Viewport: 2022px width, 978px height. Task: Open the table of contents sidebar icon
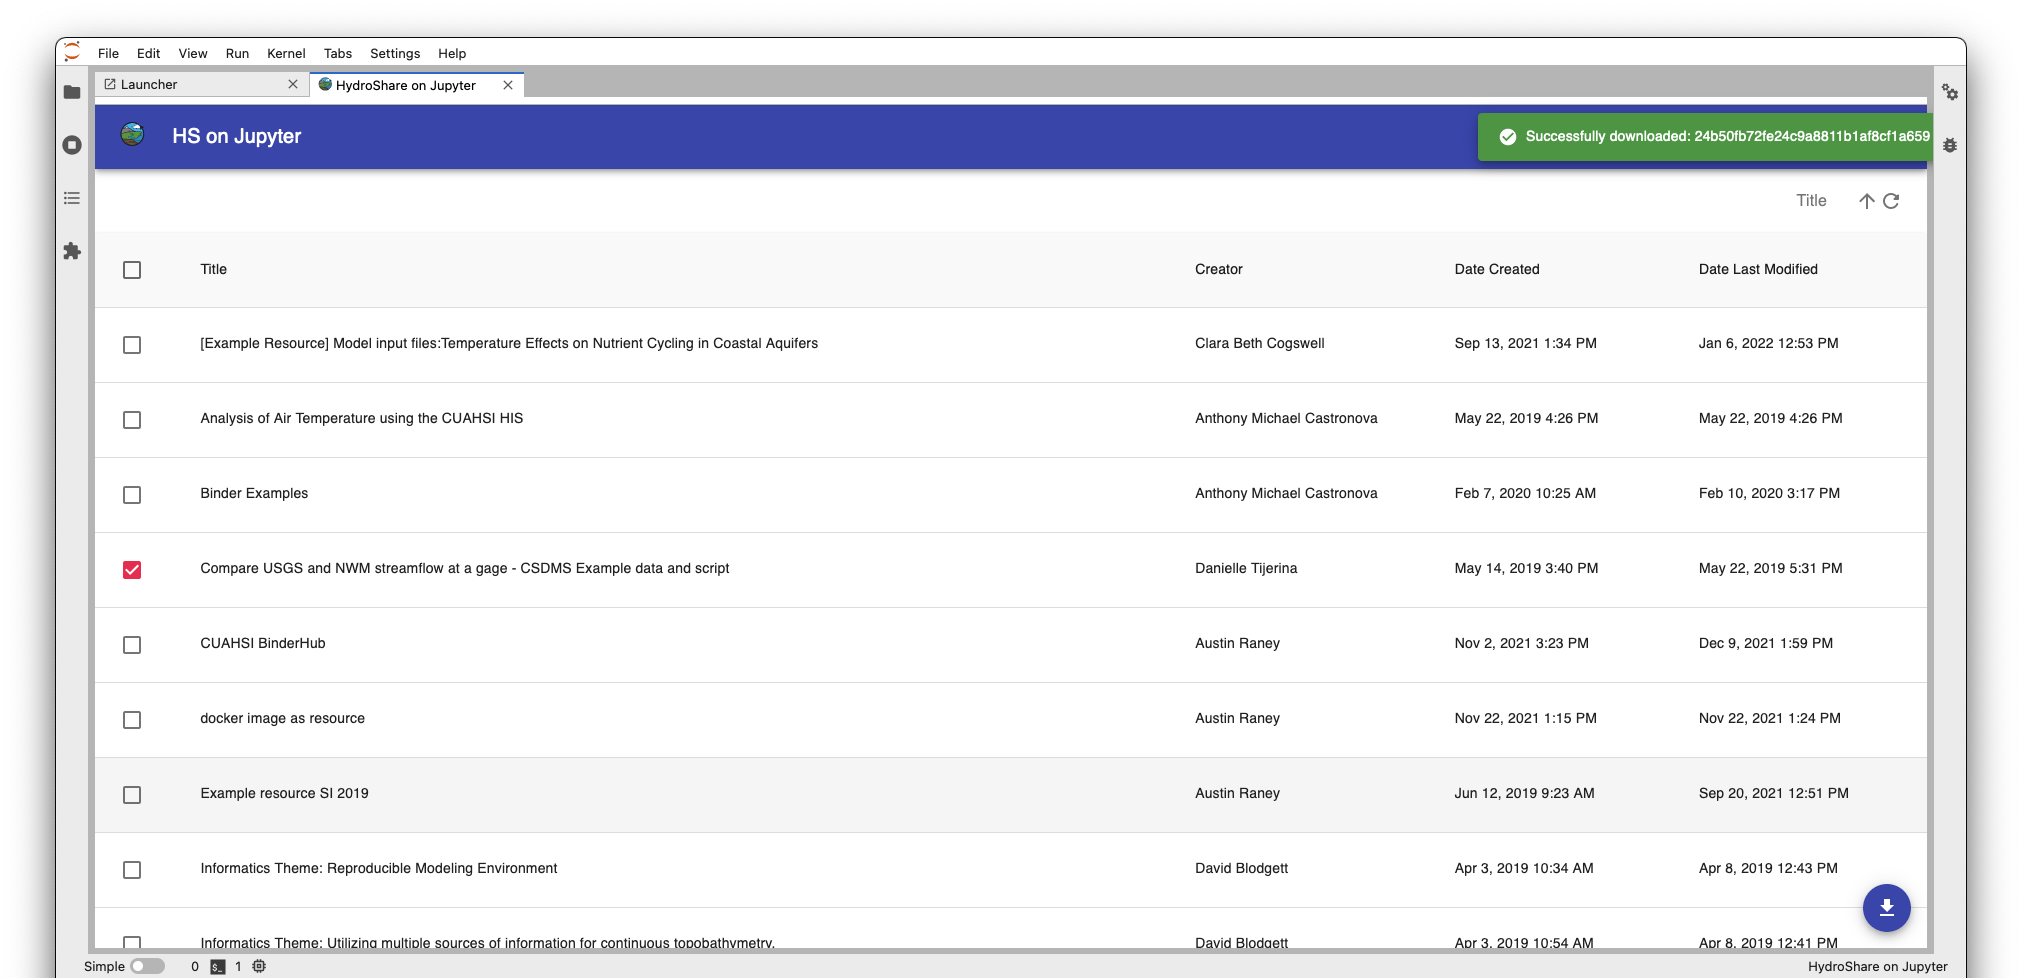coord(72,198)
